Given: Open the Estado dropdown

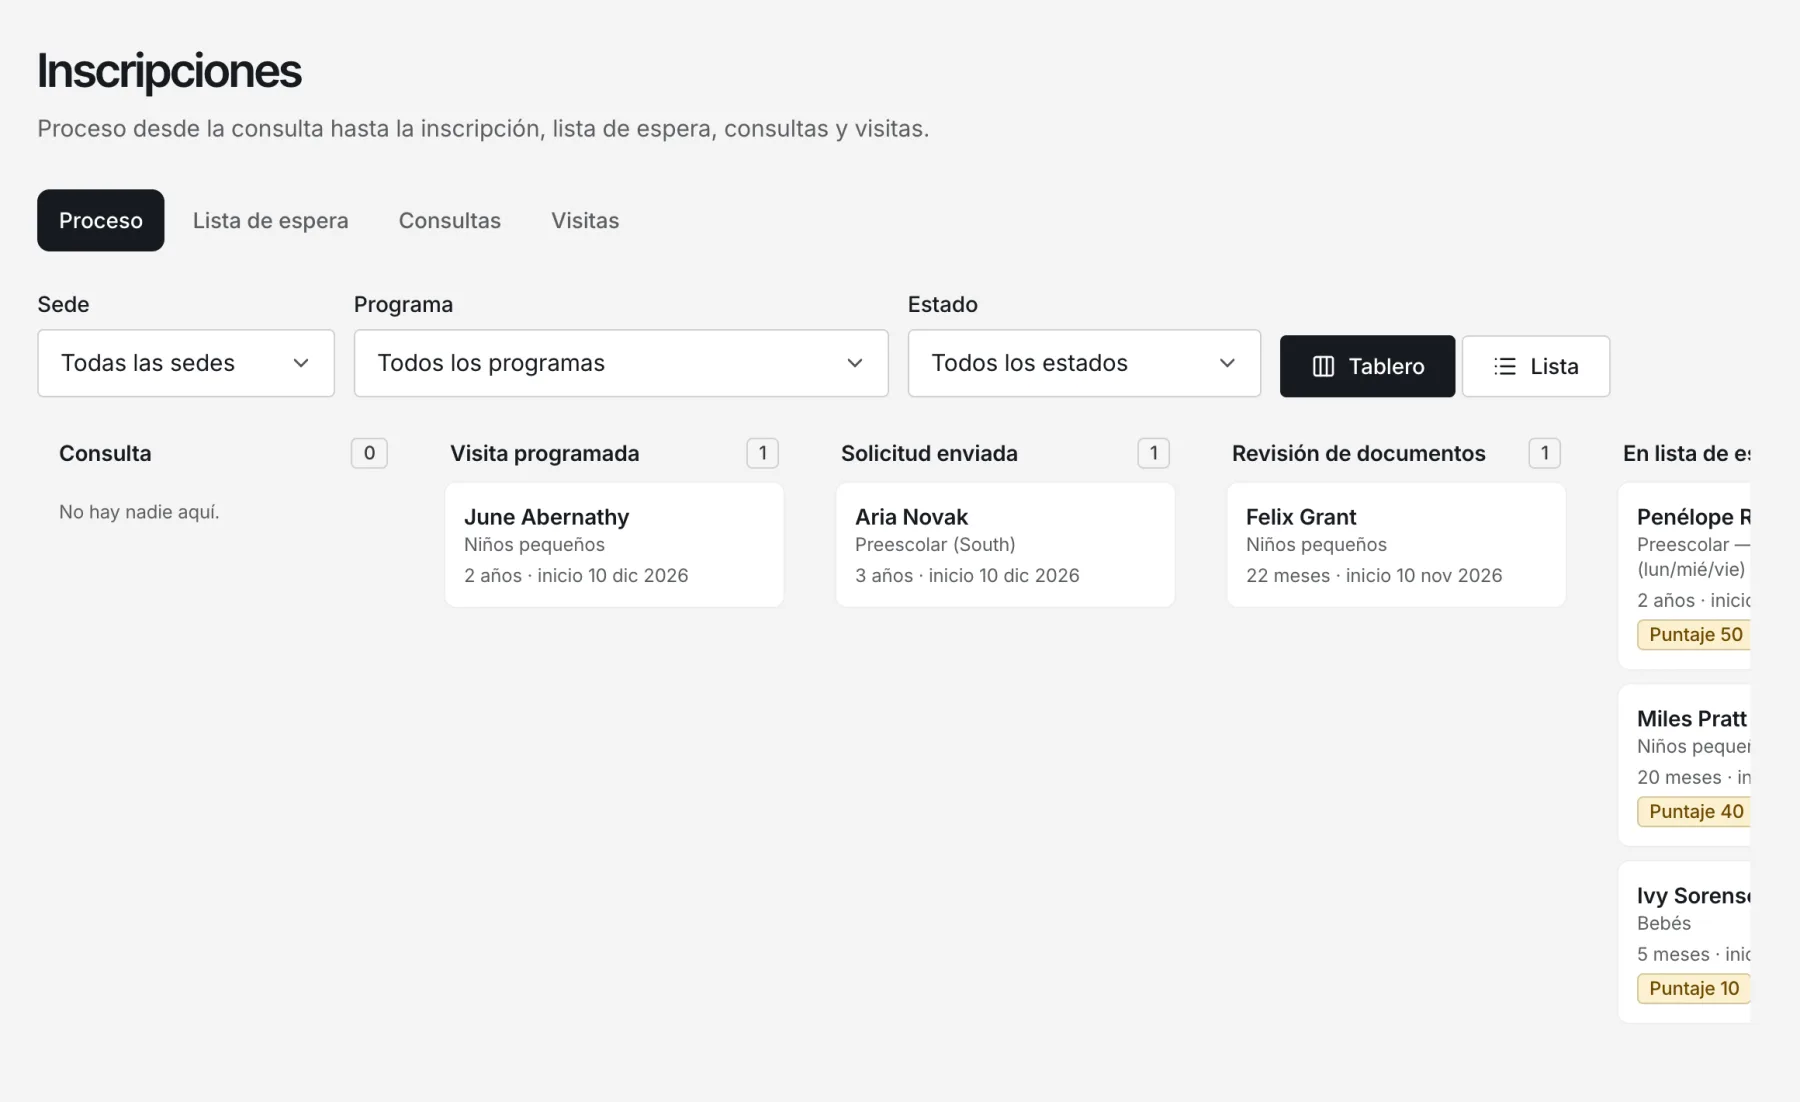Looking at the screenshot, I should (1084, 363).
